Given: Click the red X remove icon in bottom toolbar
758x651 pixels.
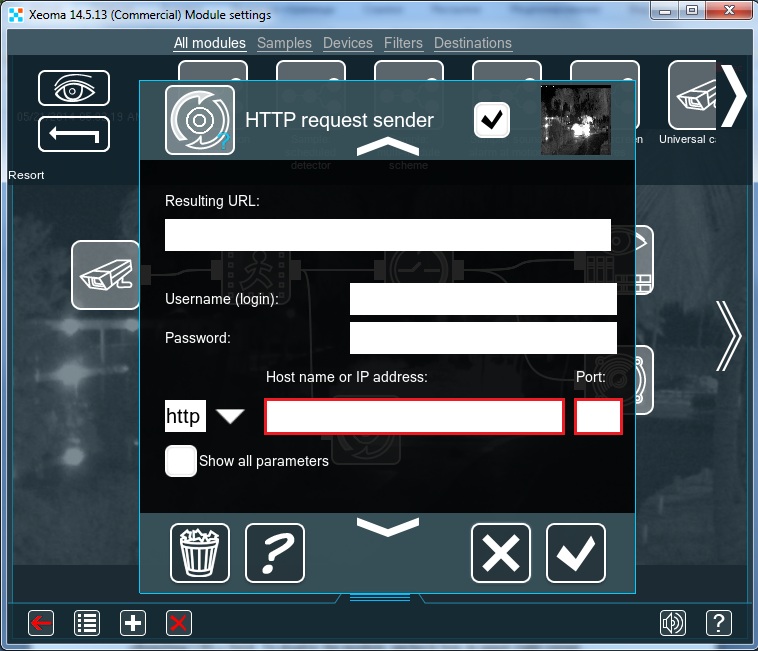Looking at the screenshot, I should tap(179, 623).
